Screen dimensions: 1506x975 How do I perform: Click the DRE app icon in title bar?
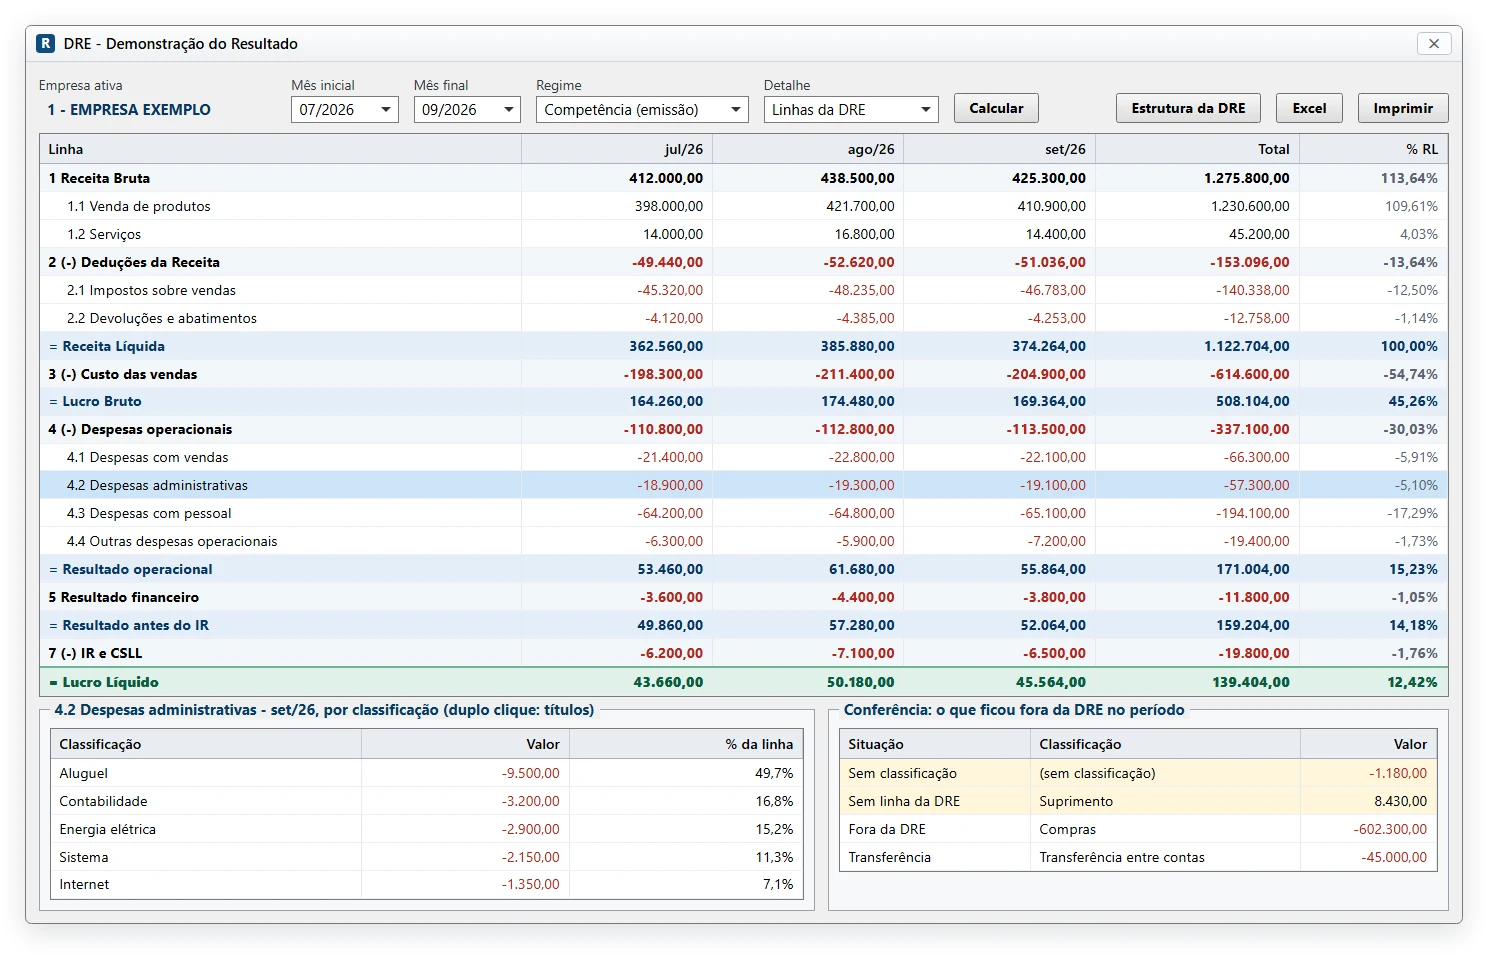45,44
